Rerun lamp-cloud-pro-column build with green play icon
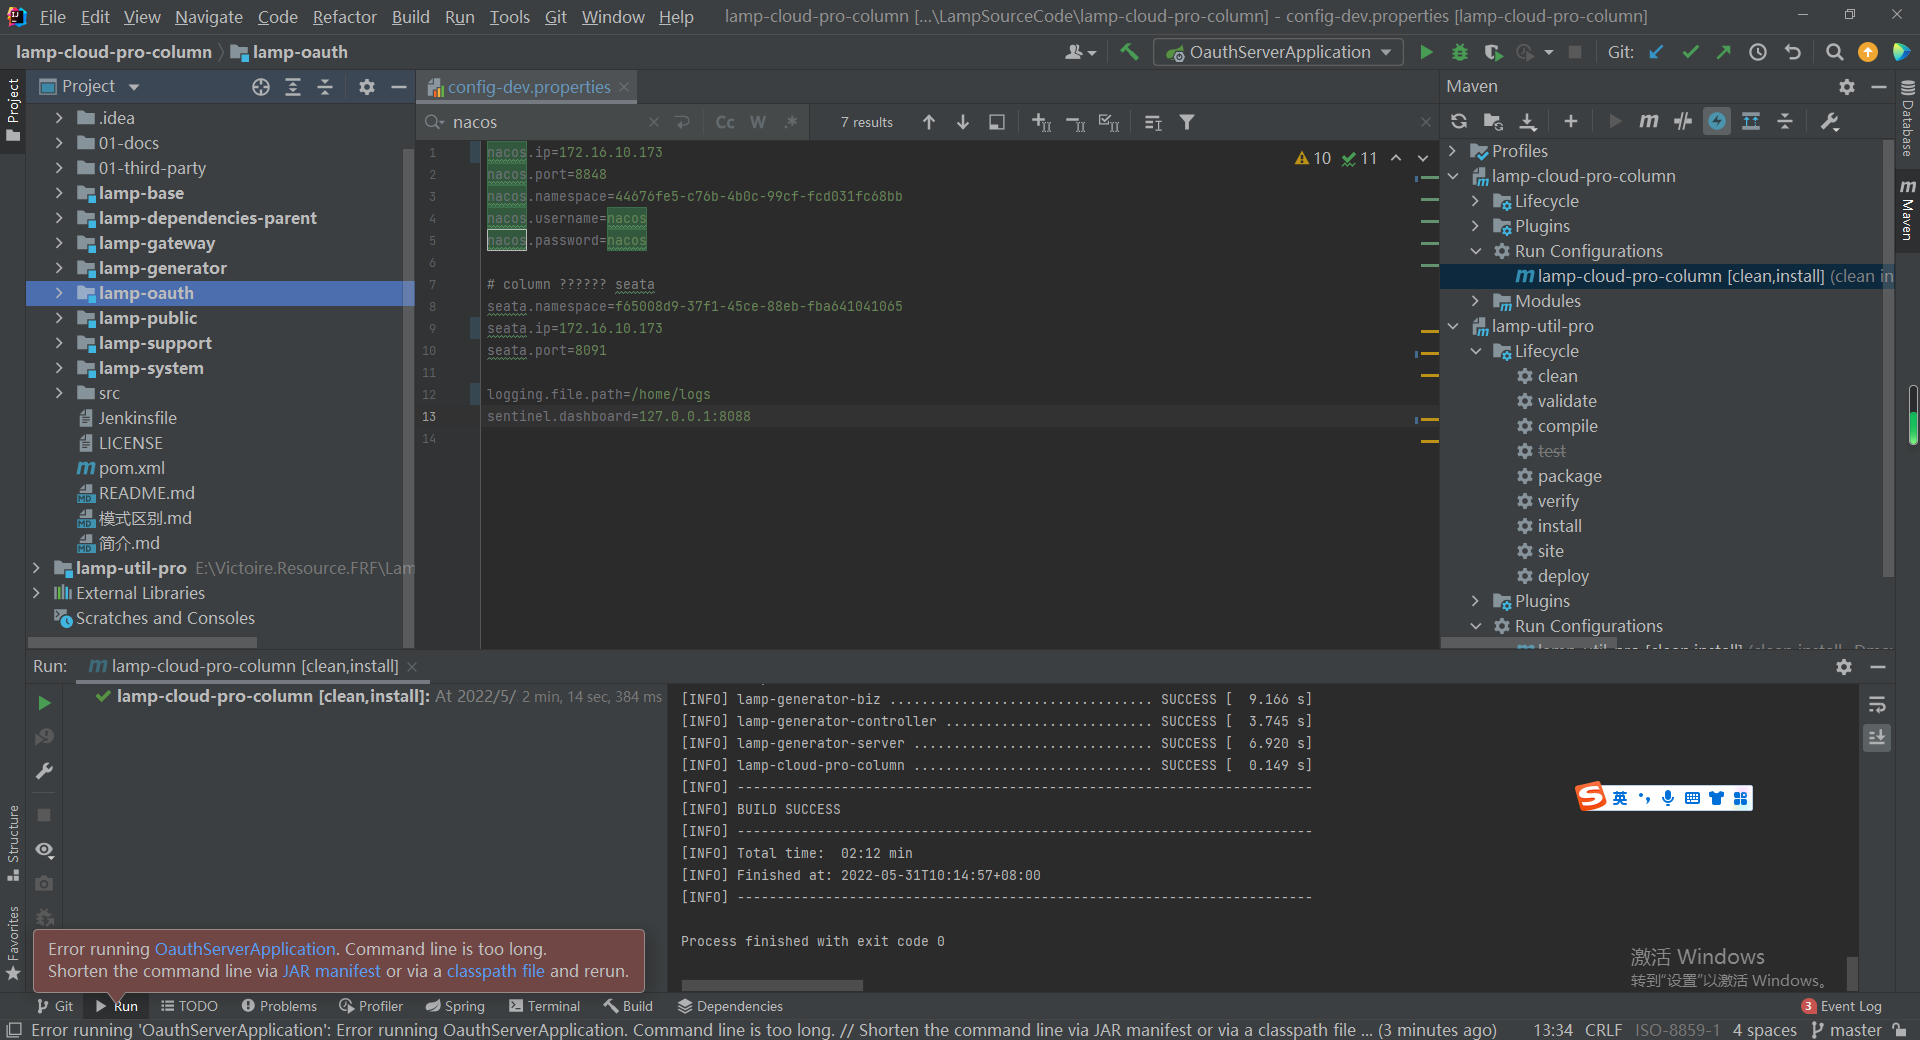This screenshot has height=1040, width=1920. click(43, 703)
